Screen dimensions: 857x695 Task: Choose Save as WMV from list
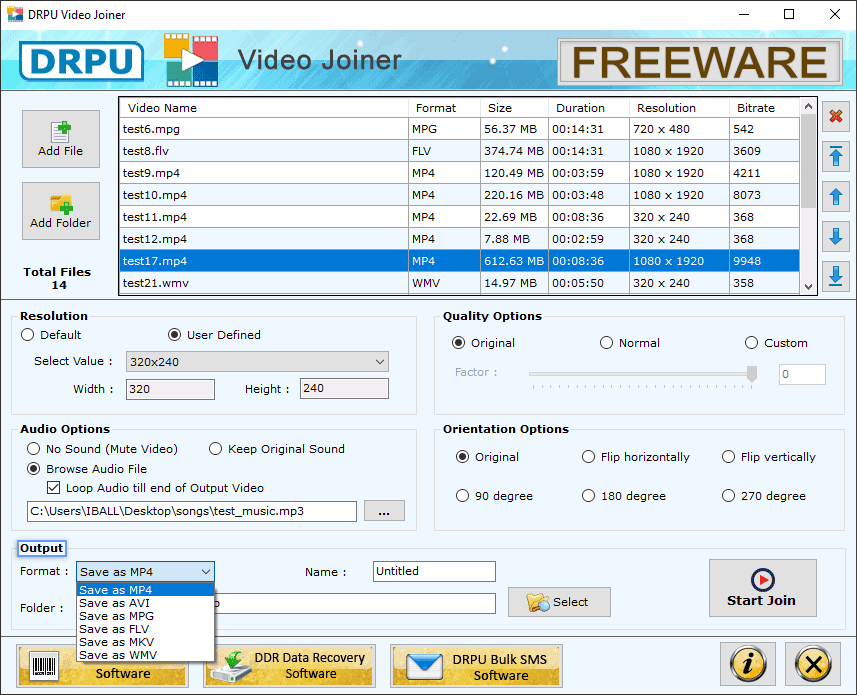coord(145,655)
